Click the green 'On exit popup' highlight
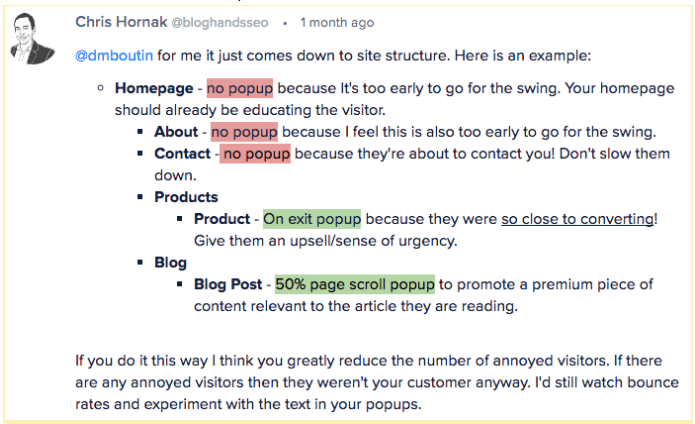Screen dimensions: 695x424 (x=312, y=220)
